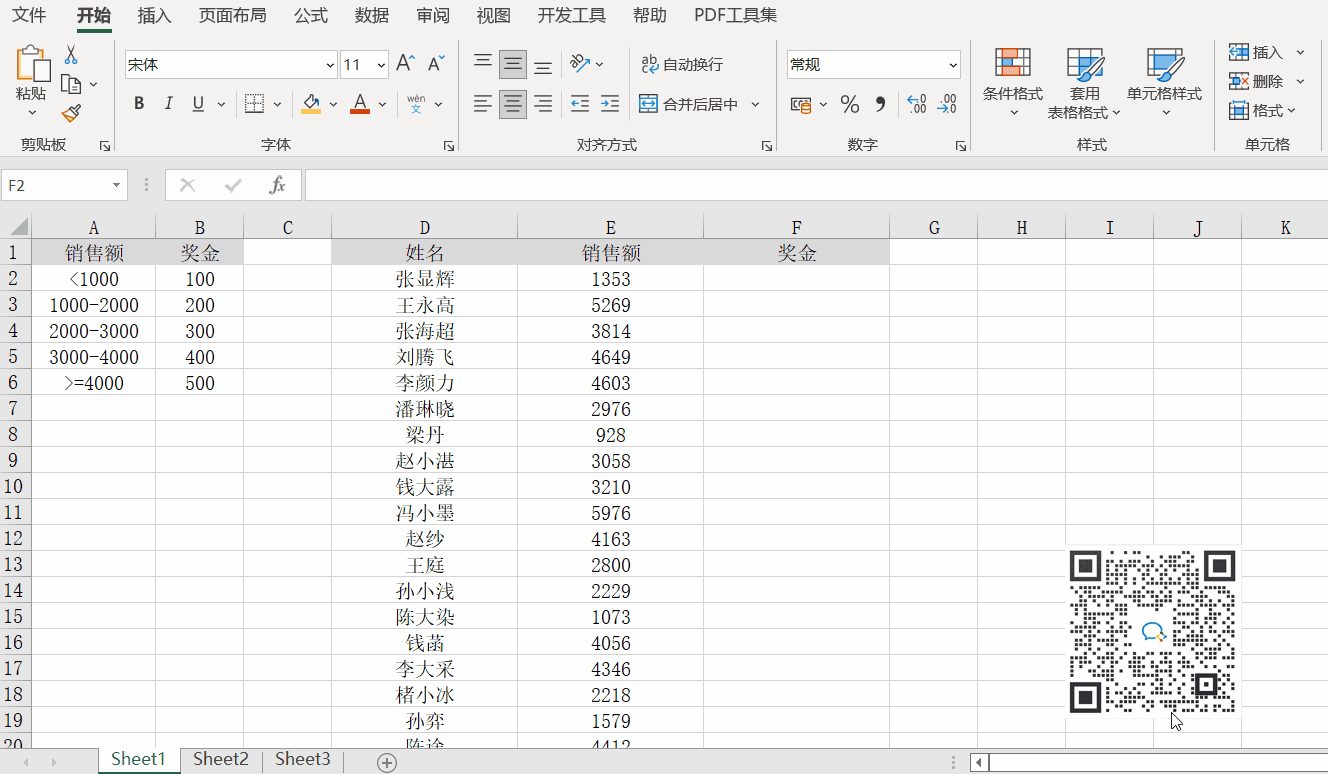Open merge and center dropdown arrow

coord(755,104)
